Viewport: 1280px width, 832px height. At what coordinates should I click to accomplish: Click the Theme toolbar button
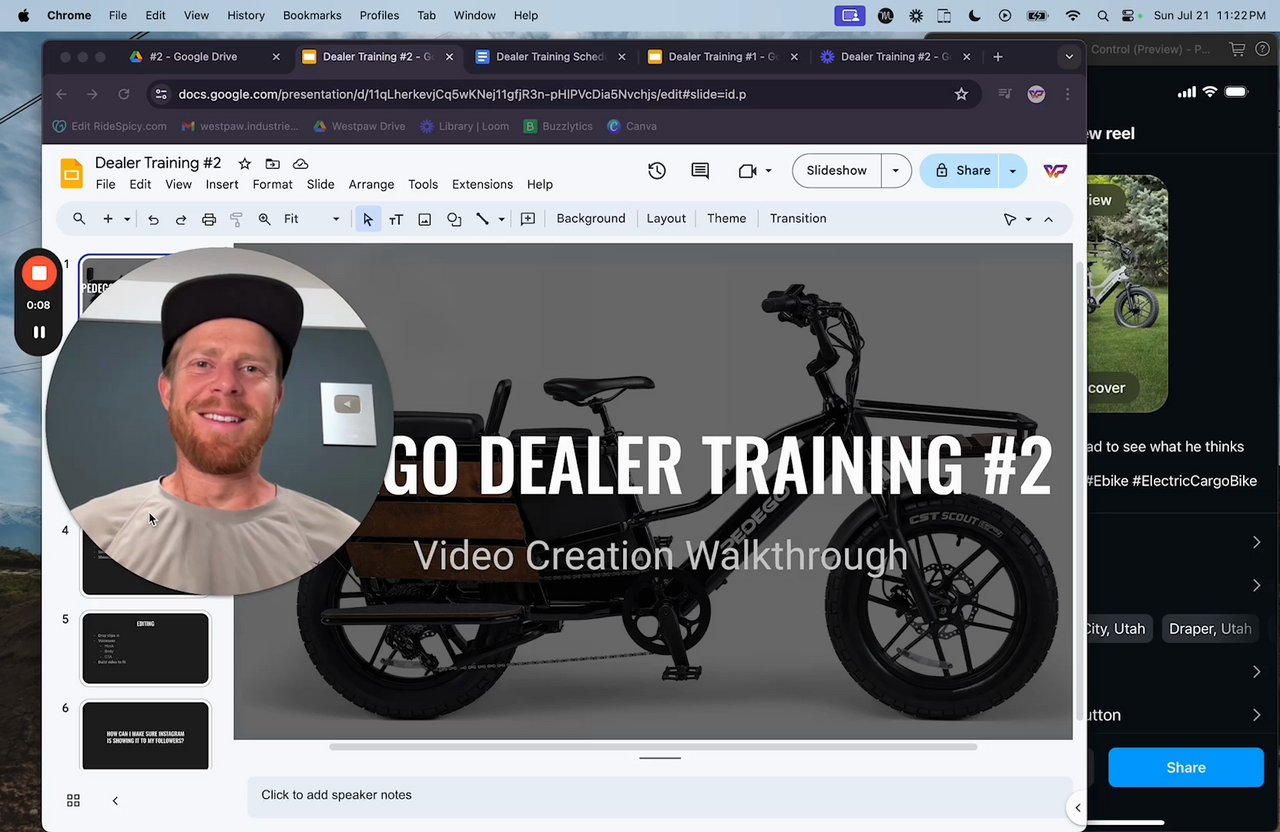point(726,219)
